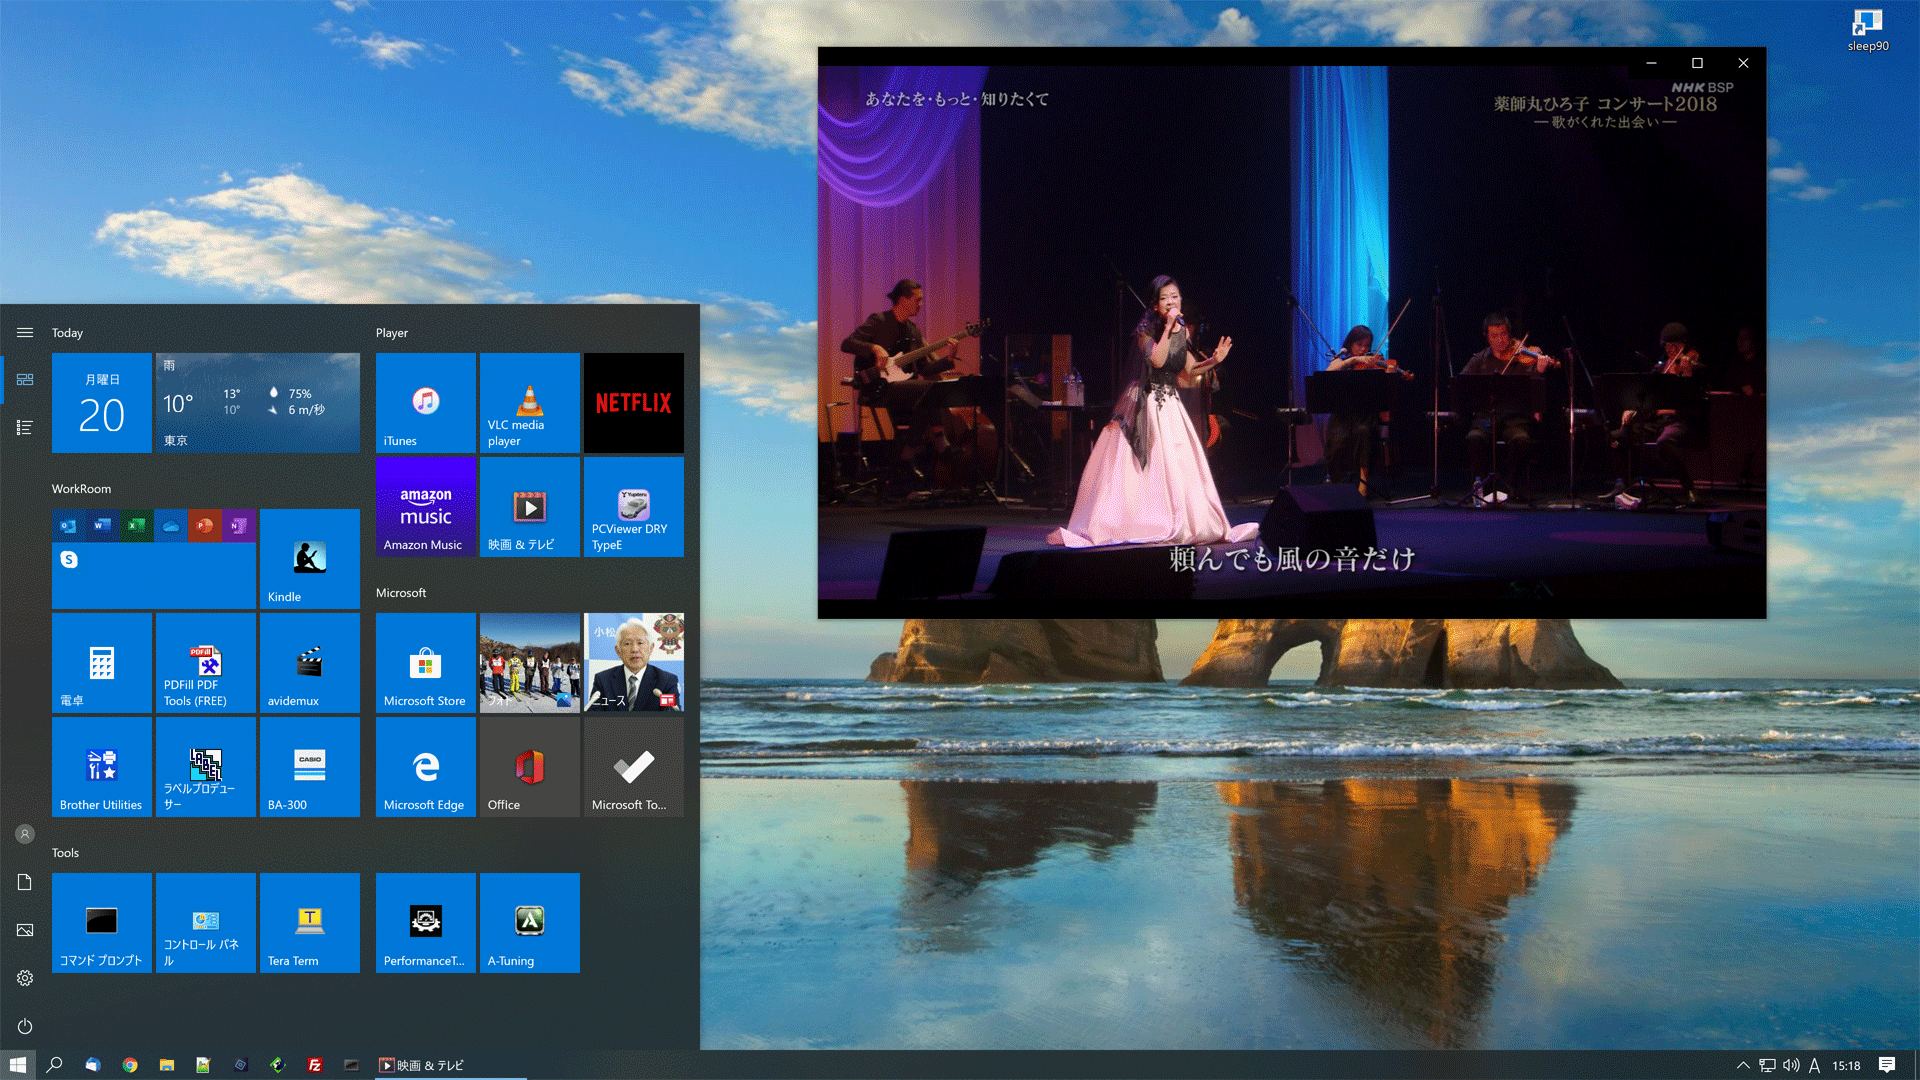Expand the Start menu hamburger
This screenshot has width=1920, height=1080.
pyautogui.click(x=25, y=333)
